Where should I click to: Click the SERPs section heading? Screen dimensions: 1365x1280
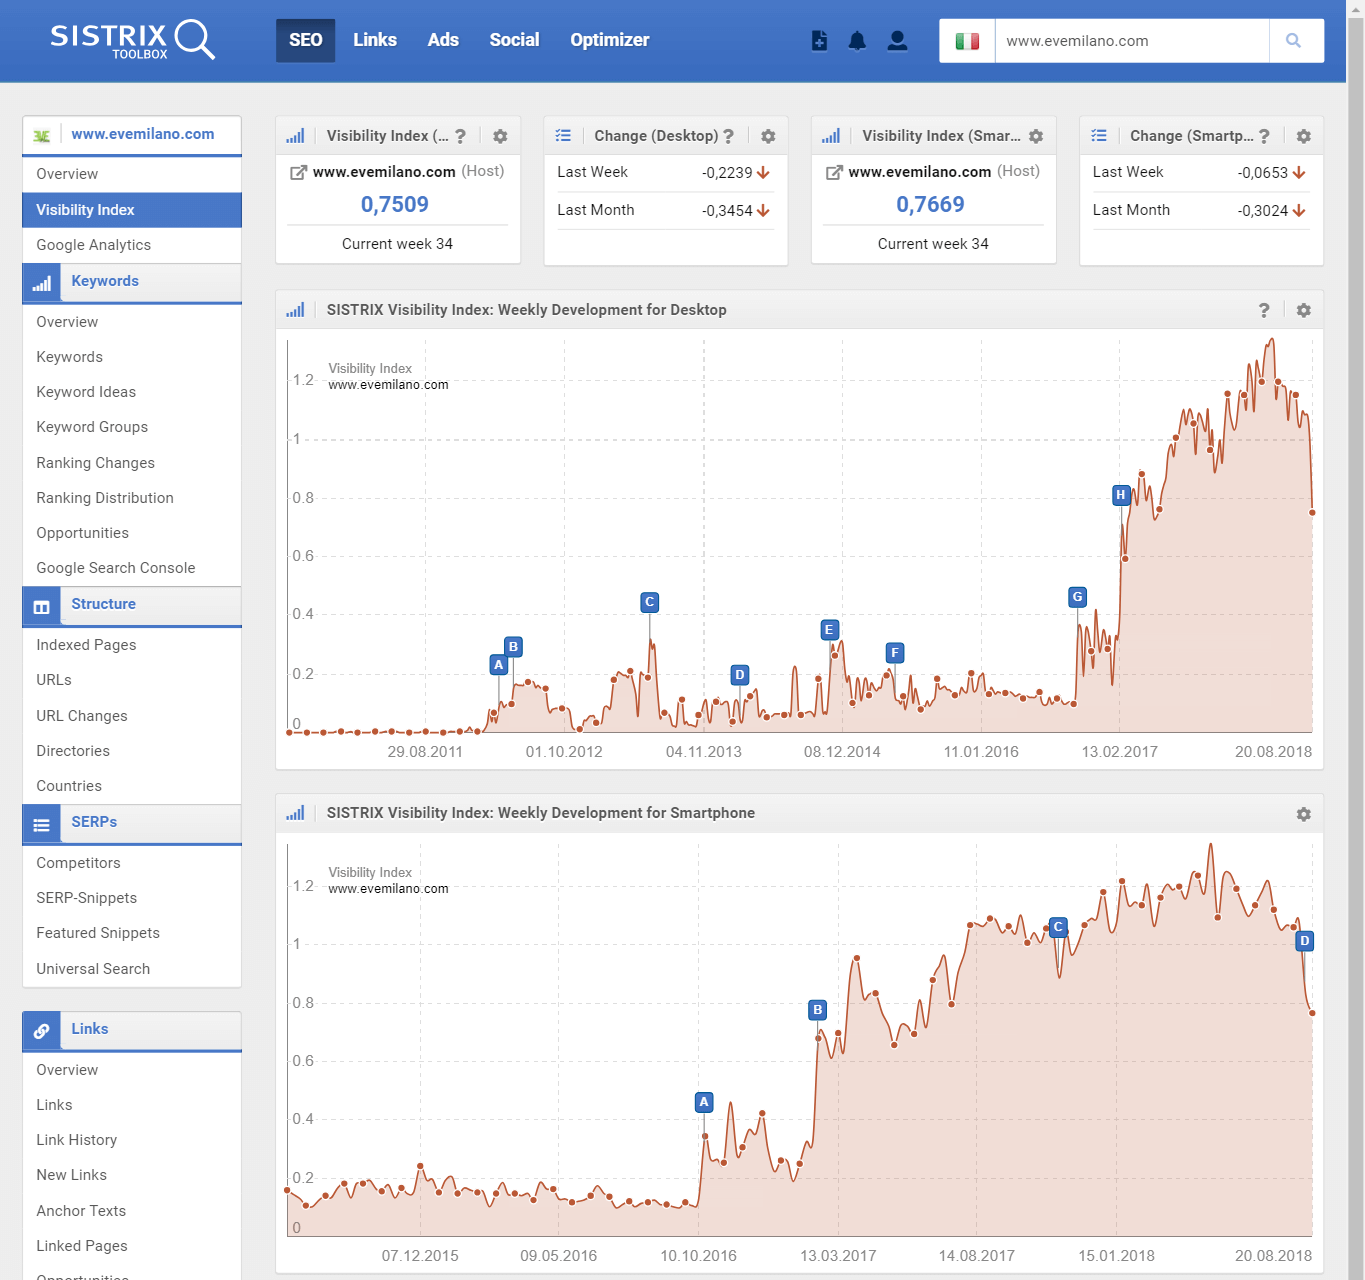click(x=94, y=822)
